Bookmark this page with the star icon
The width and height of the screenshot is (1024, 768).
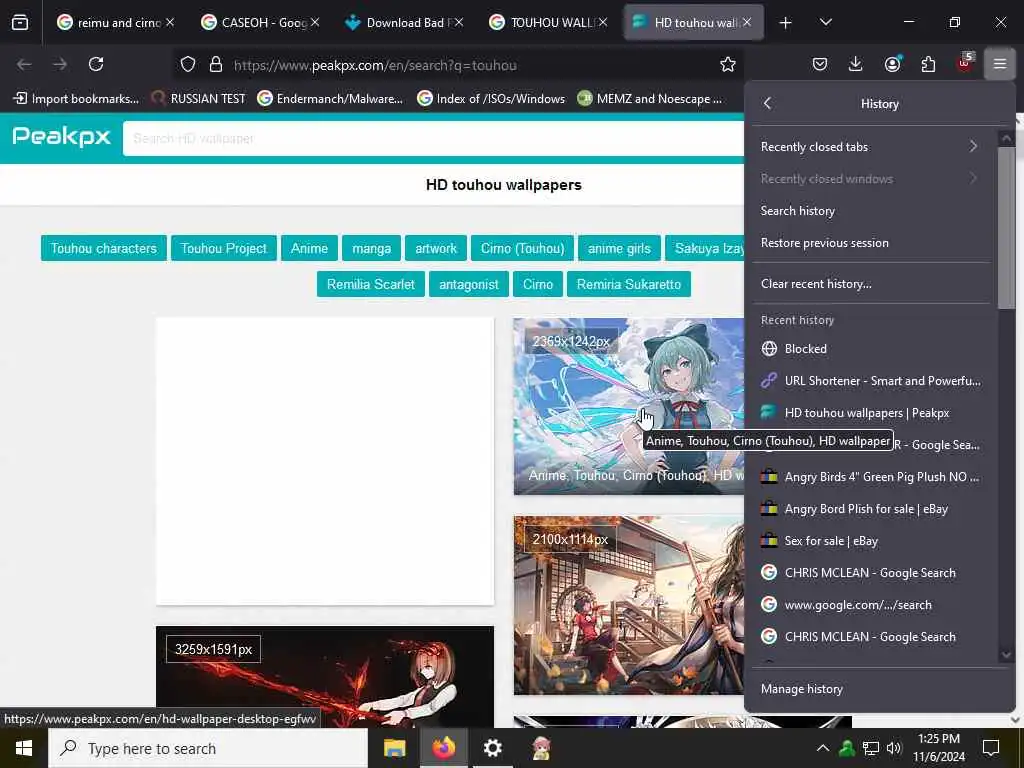tap(728, 64)
